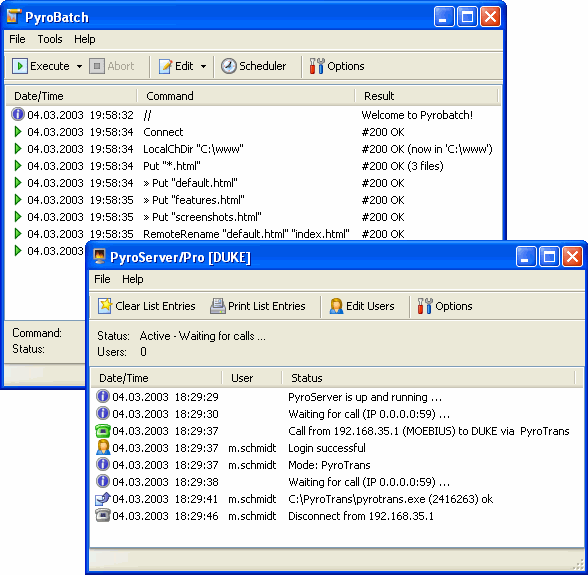This screenshot has height=575, width=588.
Task: Click green arrow on RemoteRename row
Action: pyautogui.click(x=18, y=233)
